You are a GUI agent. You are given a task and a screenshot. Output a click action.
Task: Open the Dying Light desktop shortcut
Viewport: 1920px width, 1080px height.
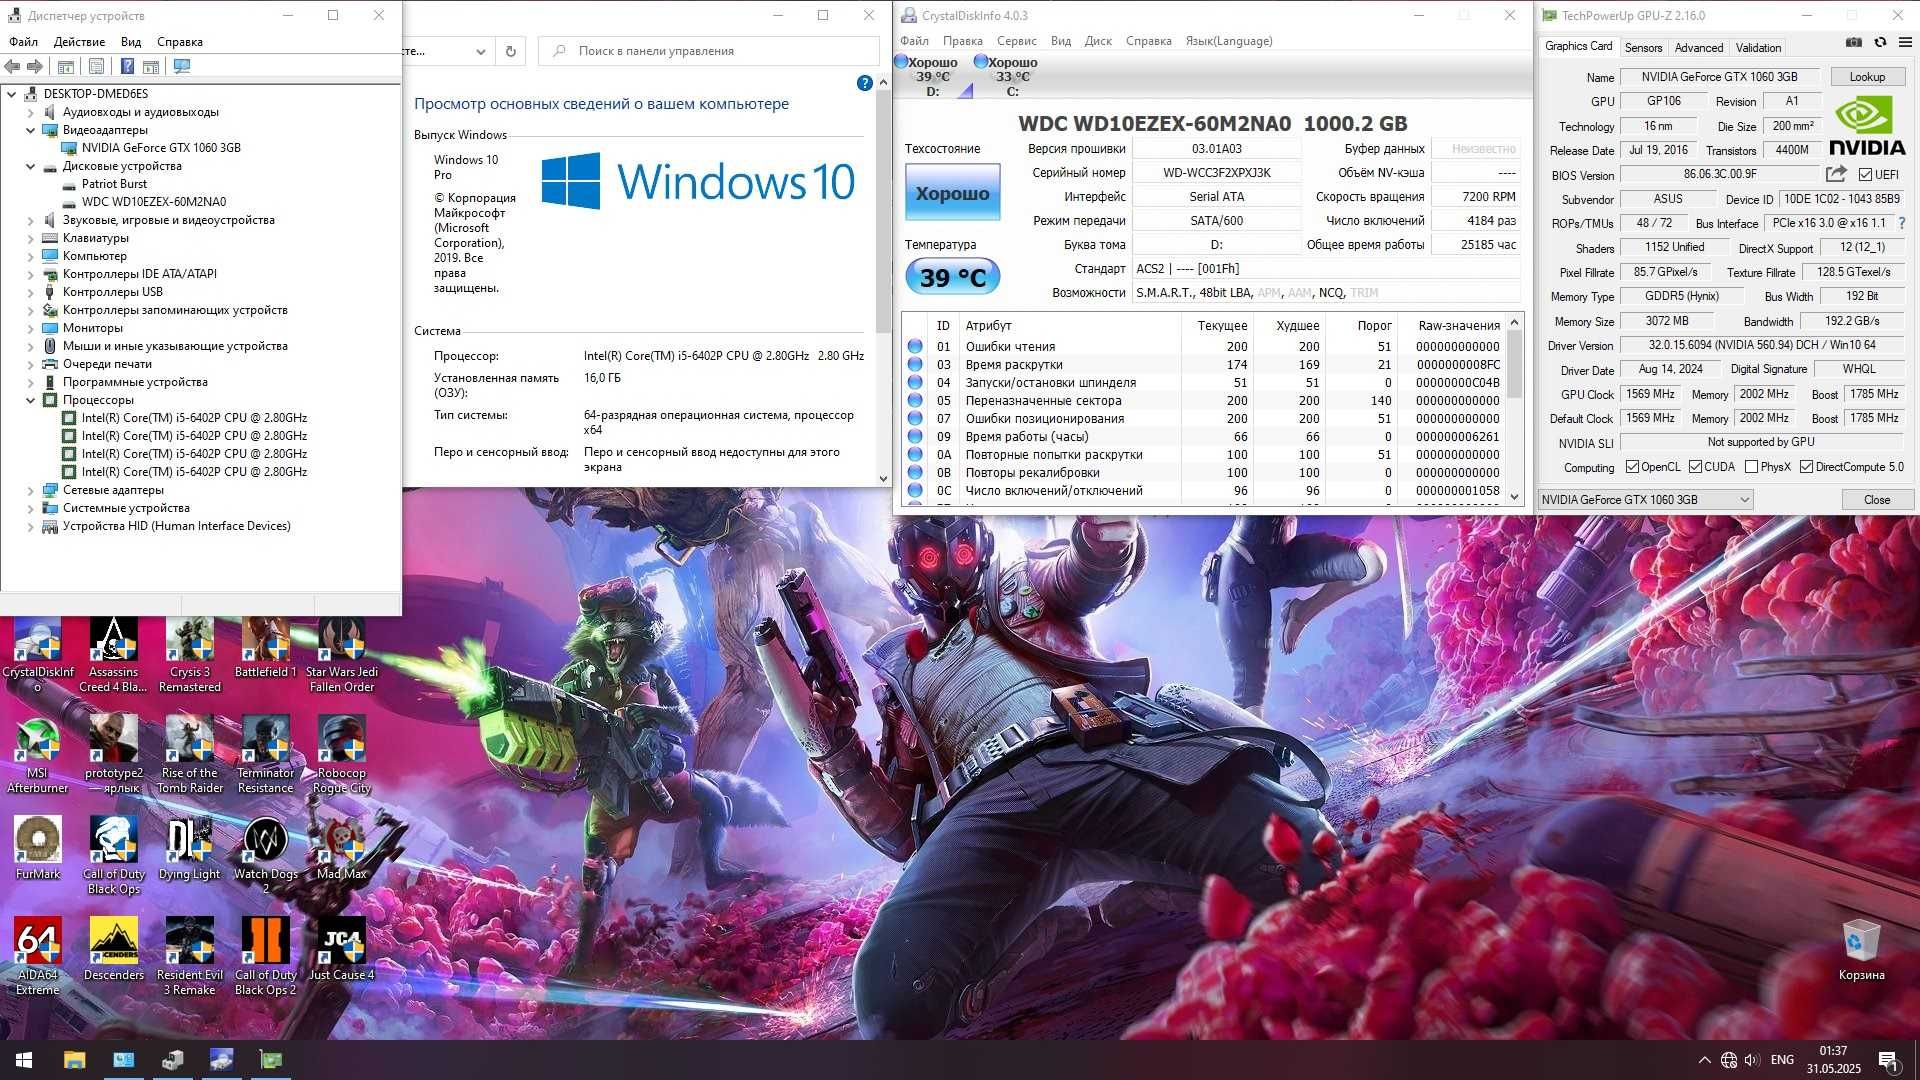tap(190, 848)
